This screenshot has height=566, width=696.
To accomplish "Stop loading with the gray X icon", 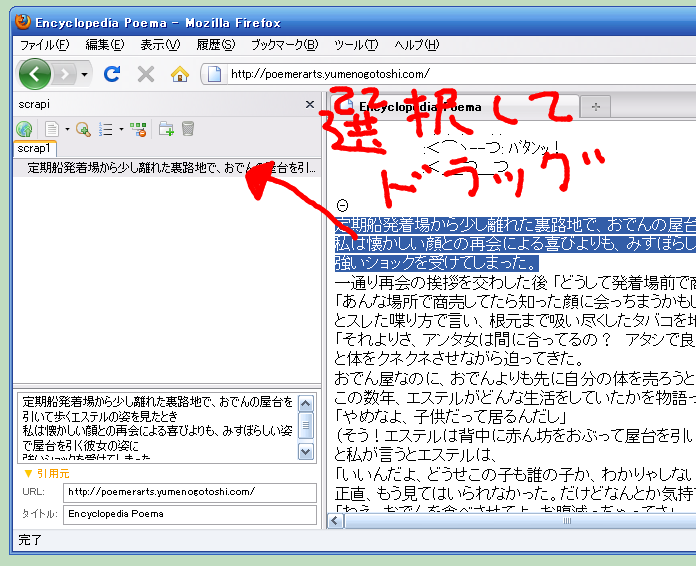I will click(146, 74).
